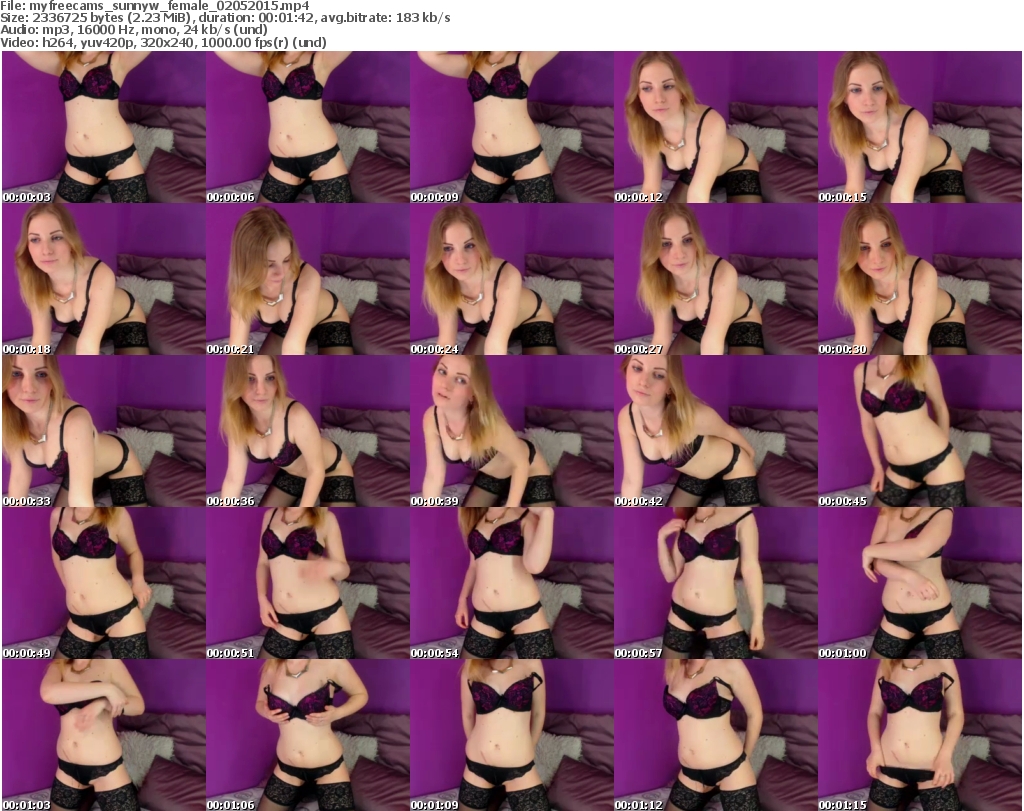Select the thumbnail stamped 00:00:49
This screenshot has width=1024, height=811.
(x=104, y=584)
